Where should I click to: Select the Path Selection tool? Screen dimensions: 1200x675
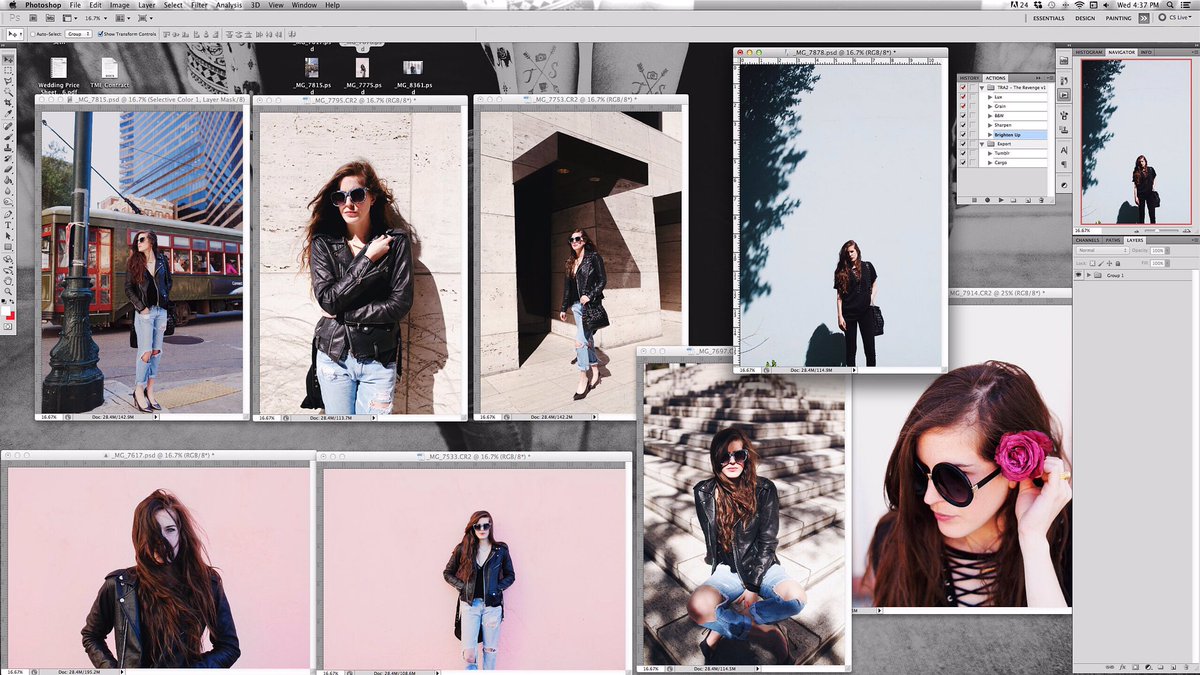click(8, 236)
